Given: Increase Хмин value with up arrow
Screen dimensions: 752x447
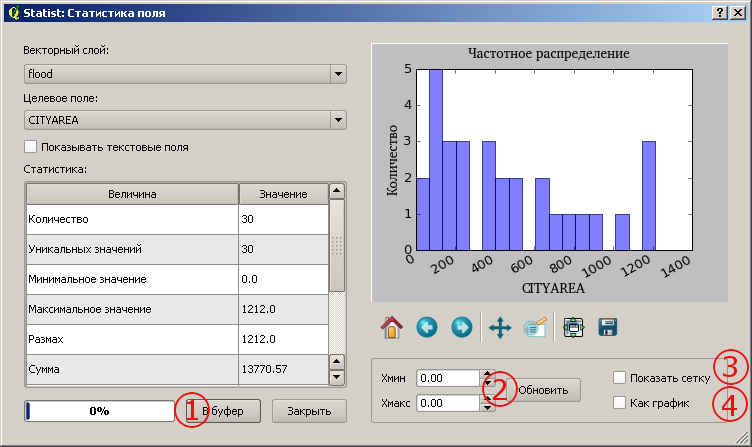Looking at the screenshot, I should coord(487,374).
